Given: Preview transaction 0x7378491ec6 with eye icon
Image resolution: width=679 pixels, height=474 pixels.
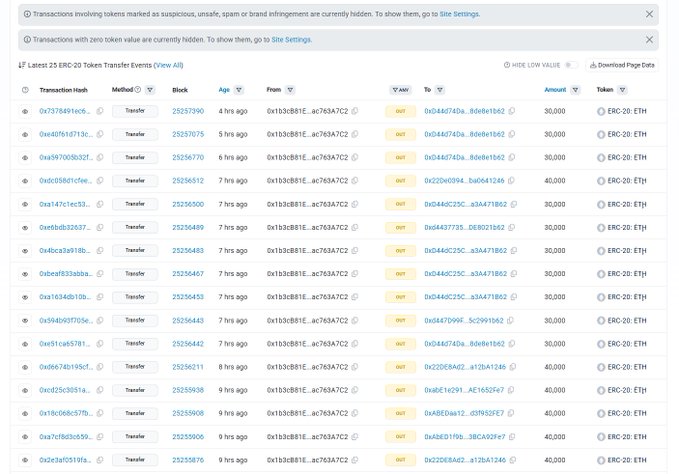Looking at the screenshot, I should click(x=25, y=111).
